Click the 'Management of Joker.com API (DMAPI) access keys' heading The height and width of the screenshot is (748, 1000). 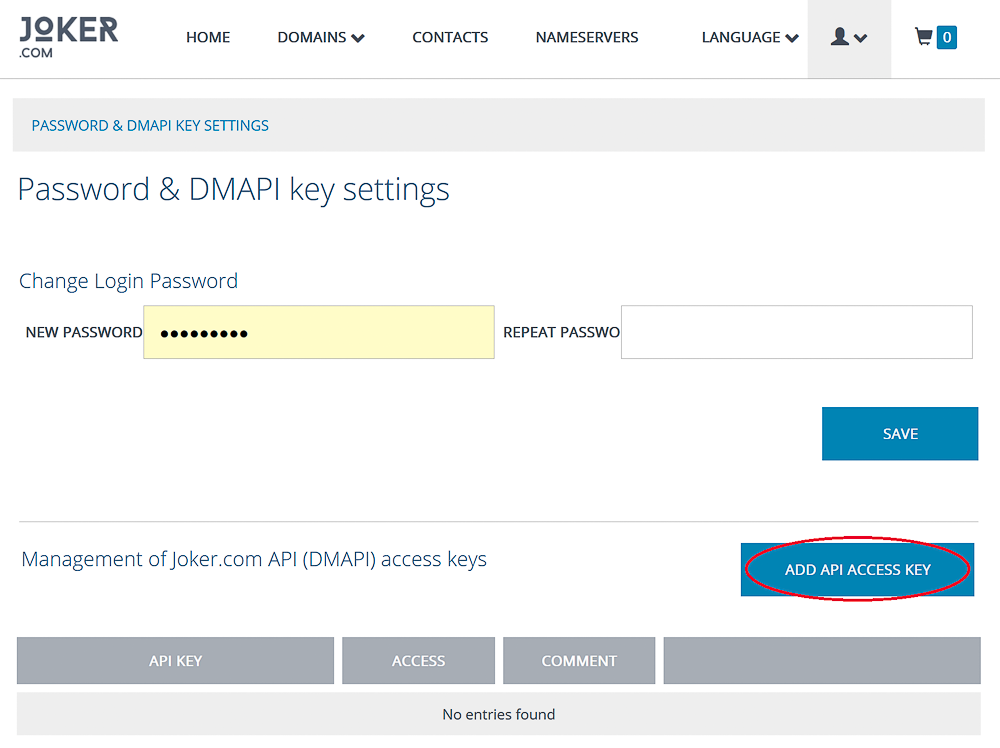[254, 559]
